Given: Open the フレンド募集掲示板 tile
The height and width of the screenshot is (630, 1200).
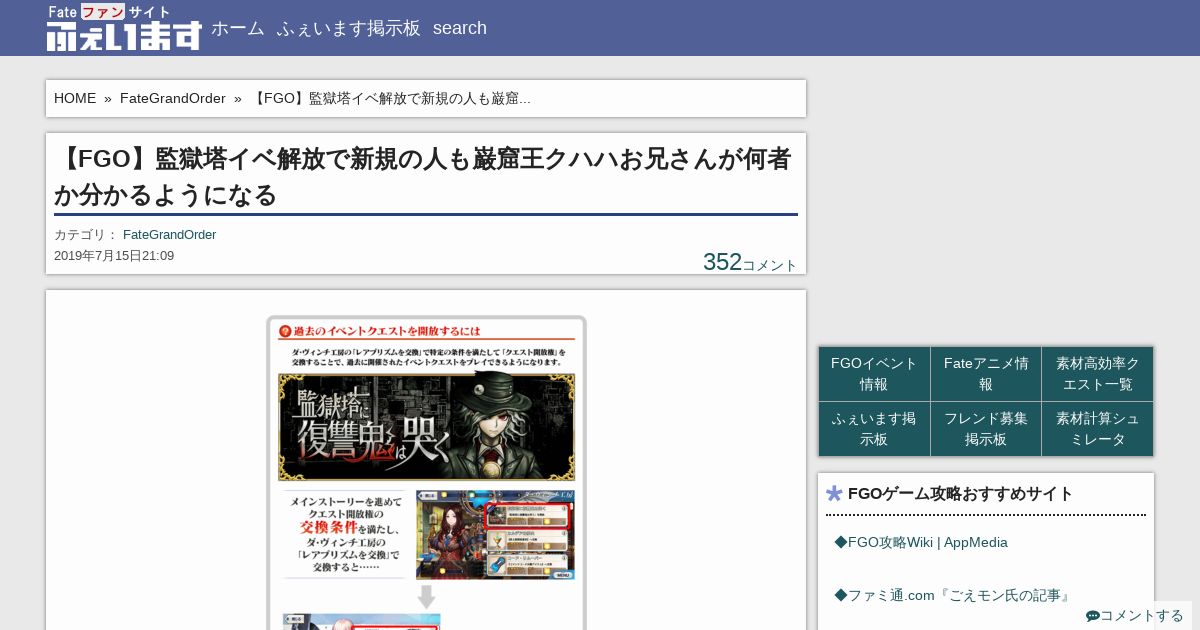Looking at the screenshot, I should [986, 429].
